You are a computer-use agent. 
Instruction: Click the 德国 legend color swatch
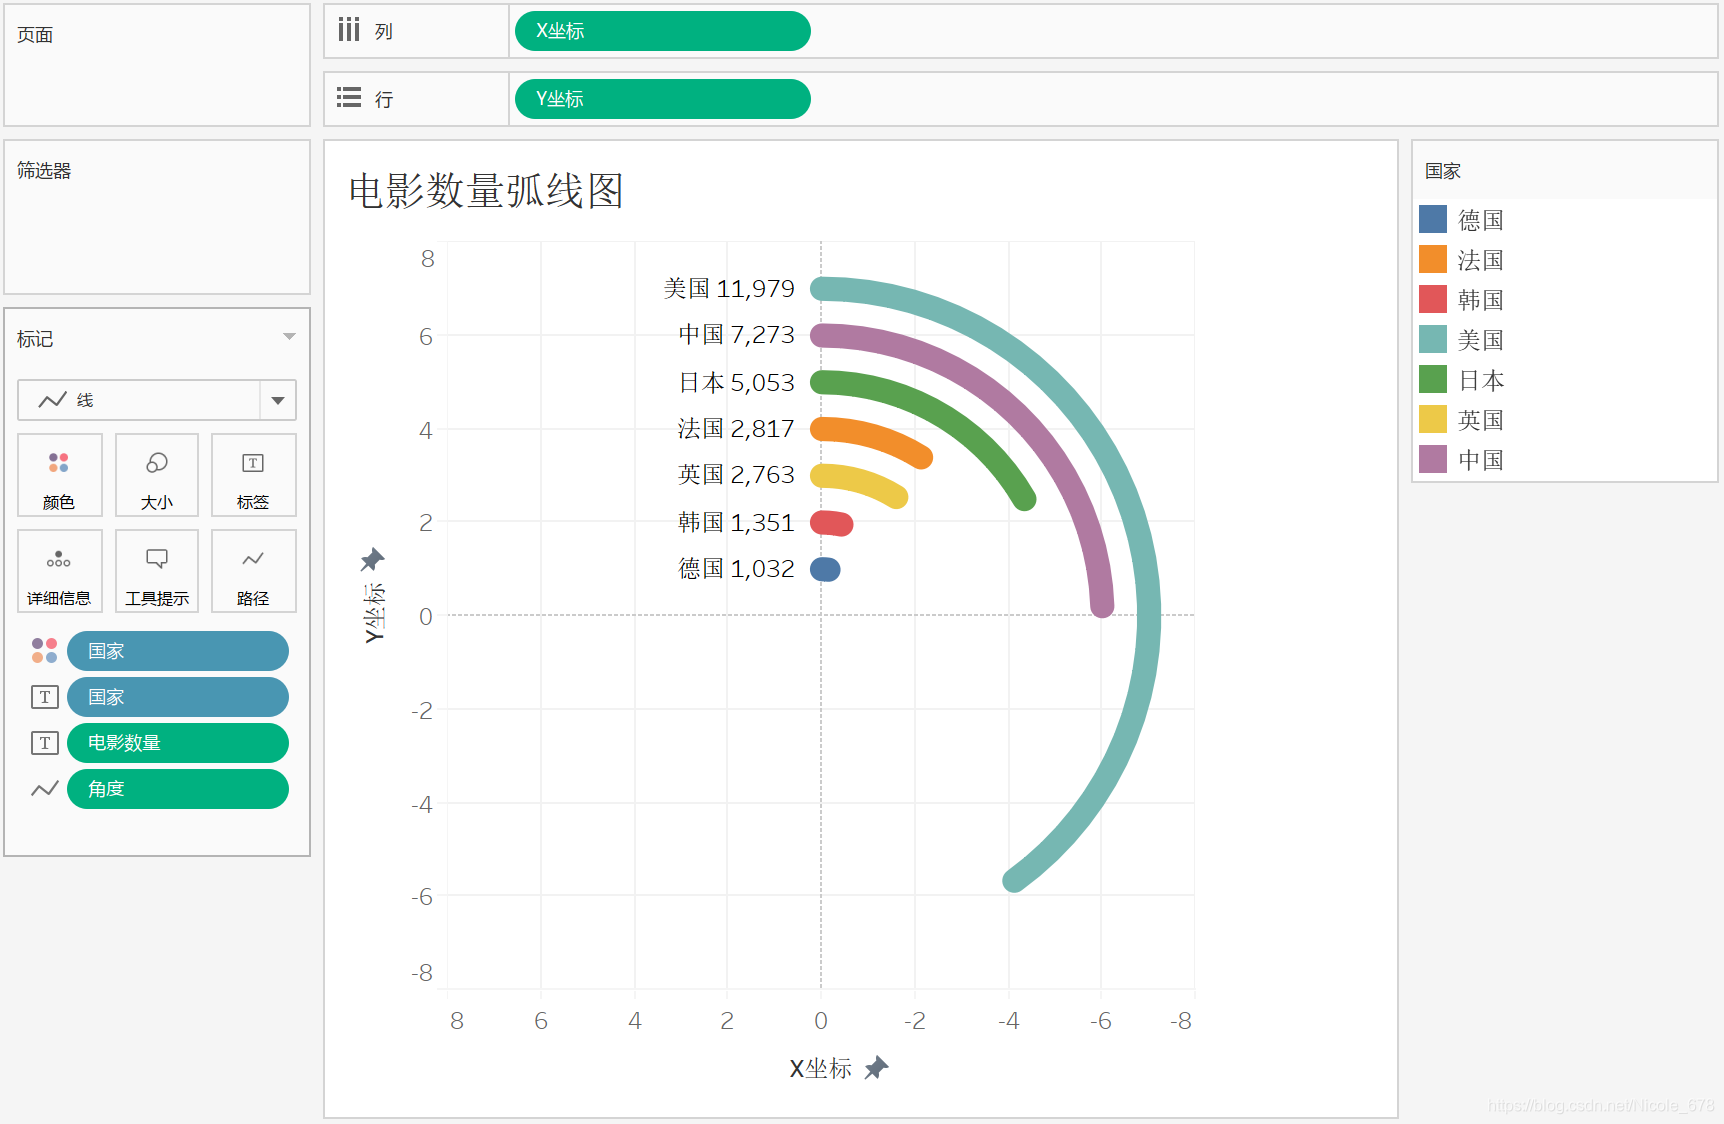1433,219
